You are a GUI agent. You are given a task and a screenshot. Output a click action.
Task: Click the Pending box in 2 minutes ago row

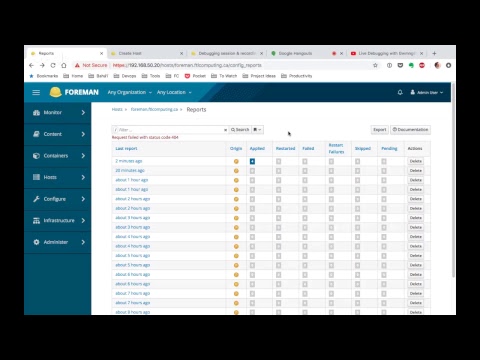384,161
